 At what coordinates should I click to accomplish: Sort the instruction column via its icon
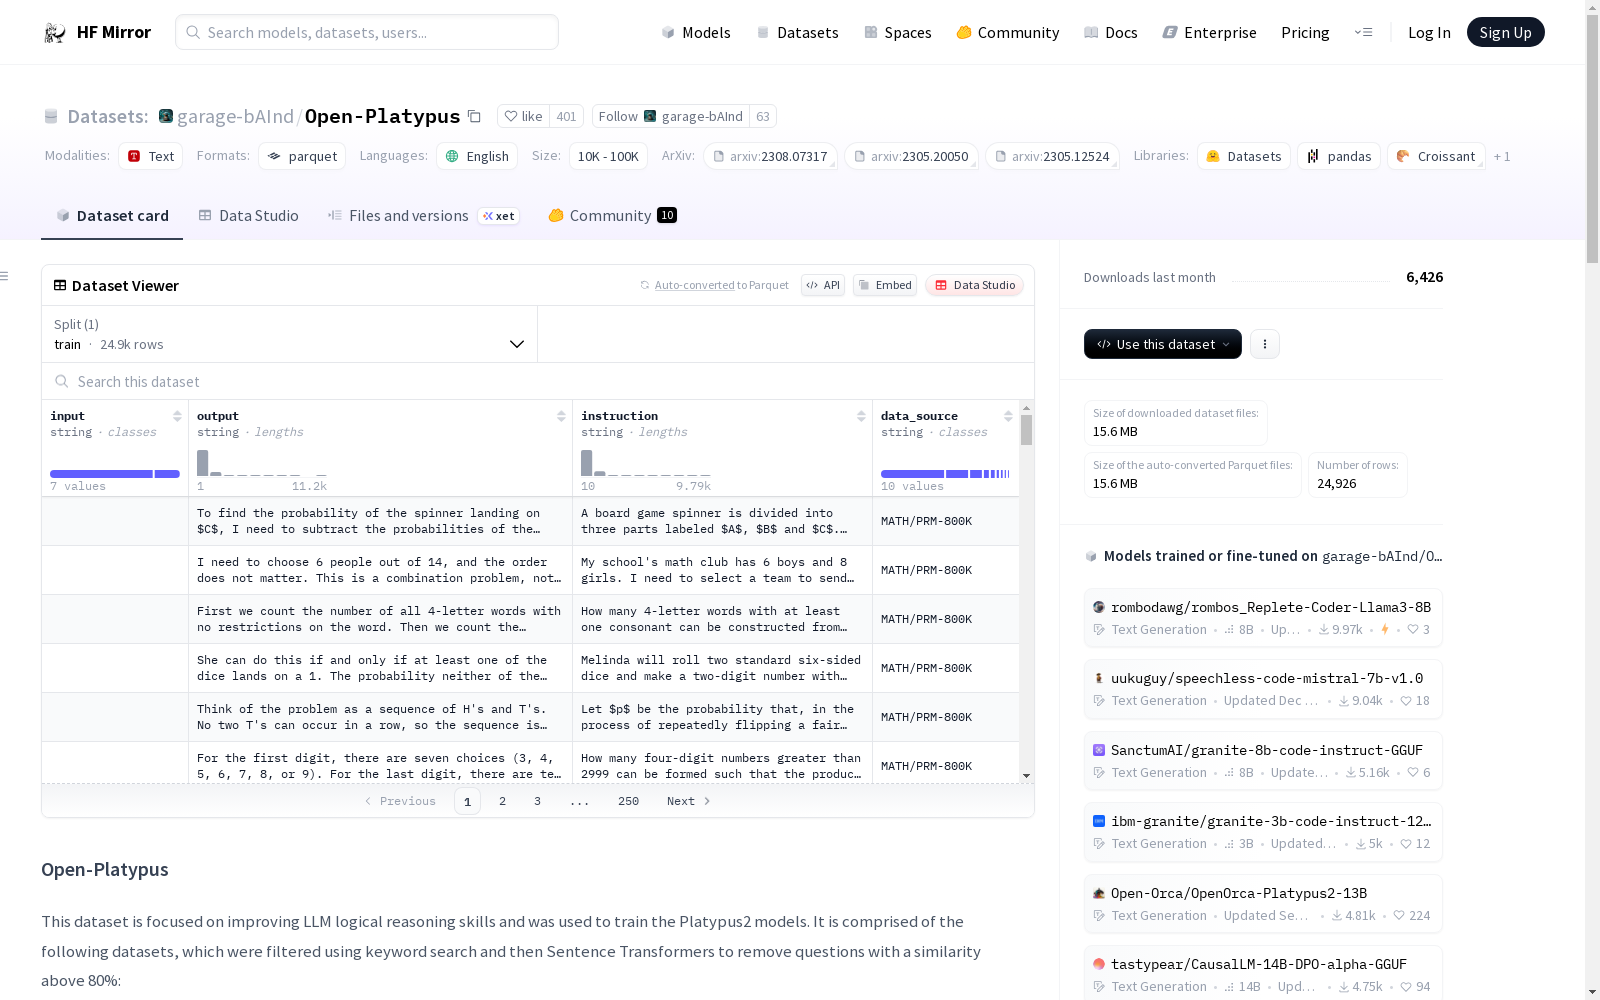pyautogui.click(x=861, y=416)
